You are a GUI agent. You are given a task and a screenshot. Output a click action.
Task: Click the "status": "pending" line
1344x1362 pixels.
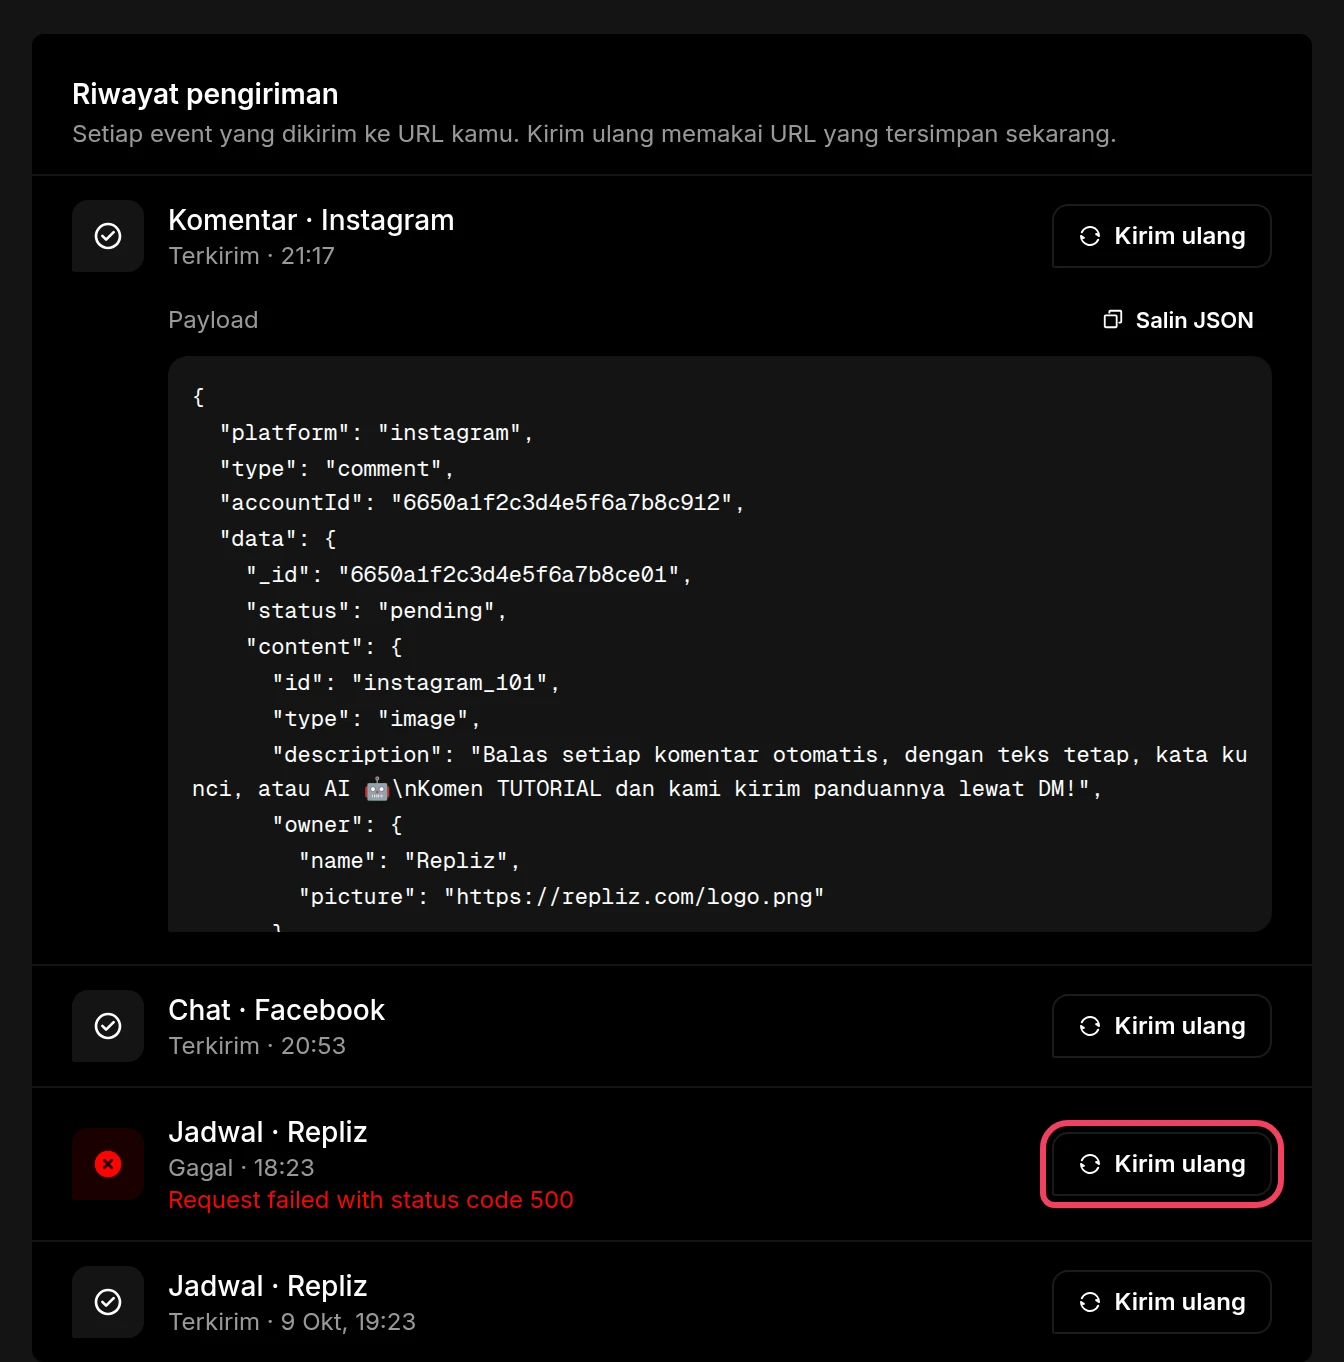377,611
